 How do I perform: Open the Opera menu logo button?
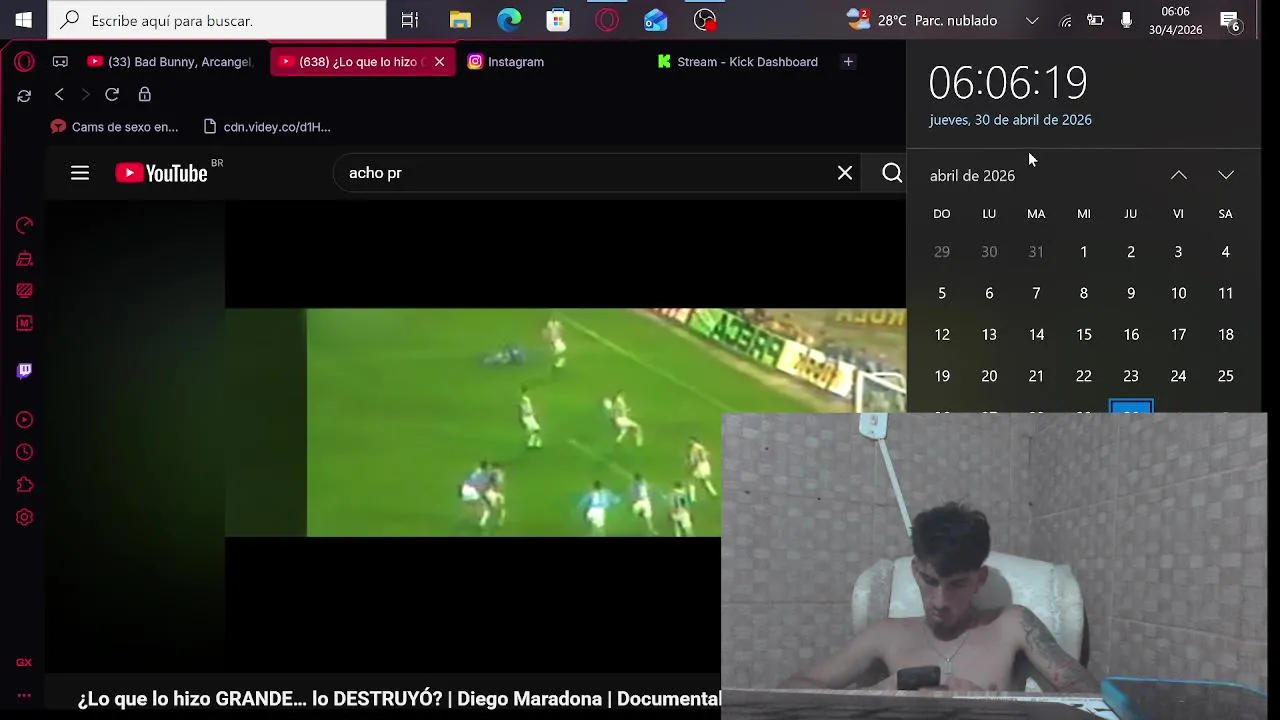24,62
